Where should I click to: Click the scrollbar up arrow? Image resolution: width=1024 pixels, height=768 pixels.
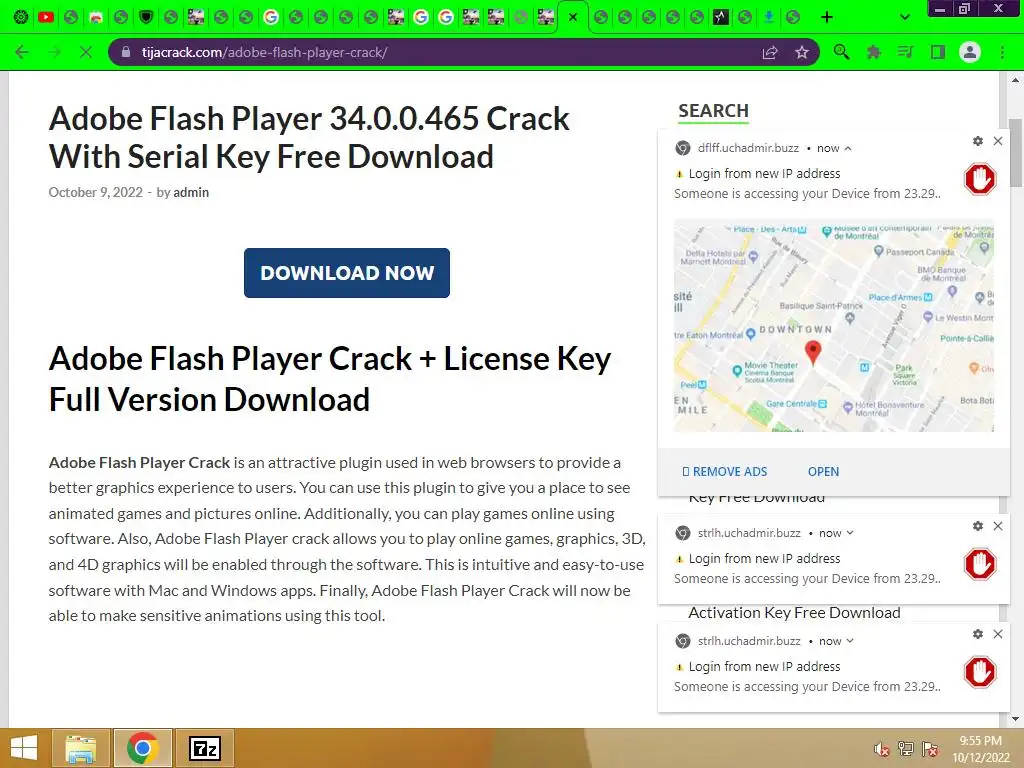click(1015, 80)
